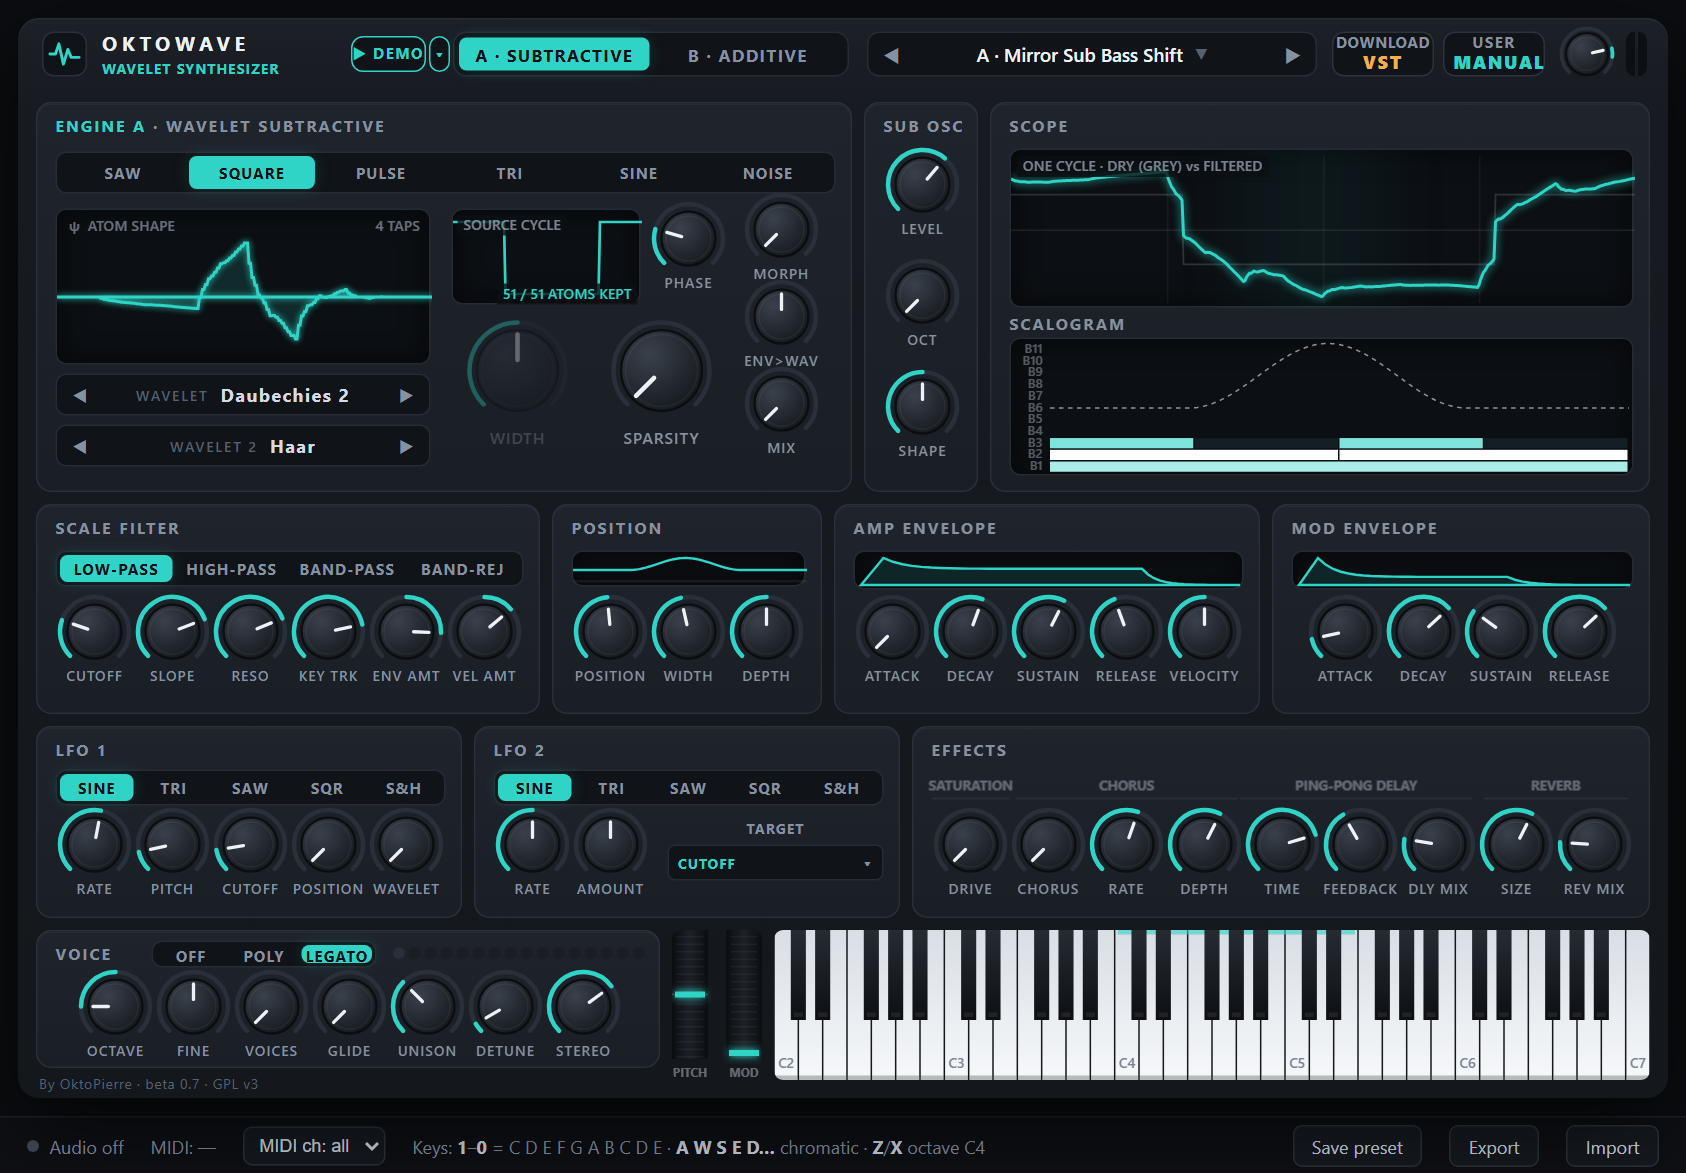1686x1173 pixels.
Task: Click the filter Cutoff knob
Action: pos(94,631)
